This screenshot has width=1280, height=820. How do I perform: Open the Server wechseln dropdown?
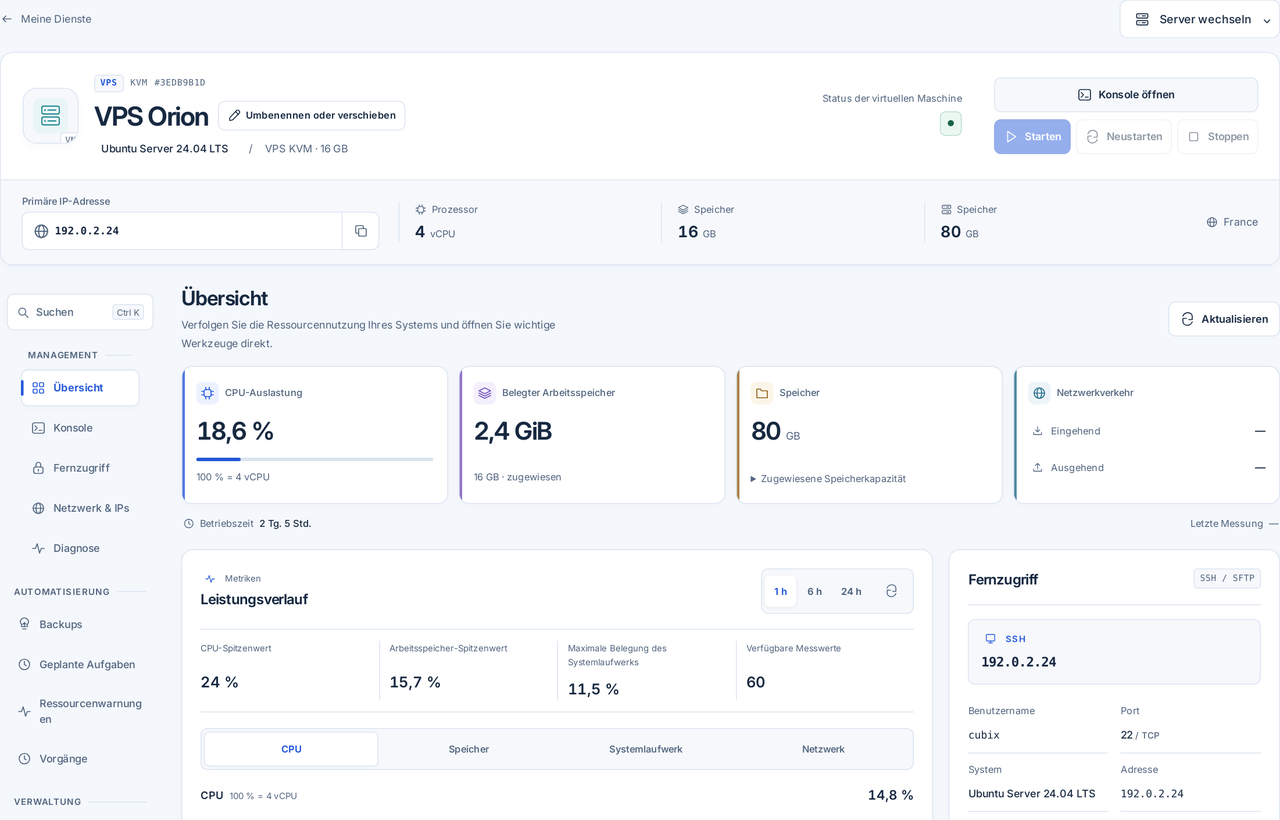[x=1200, y=19]
